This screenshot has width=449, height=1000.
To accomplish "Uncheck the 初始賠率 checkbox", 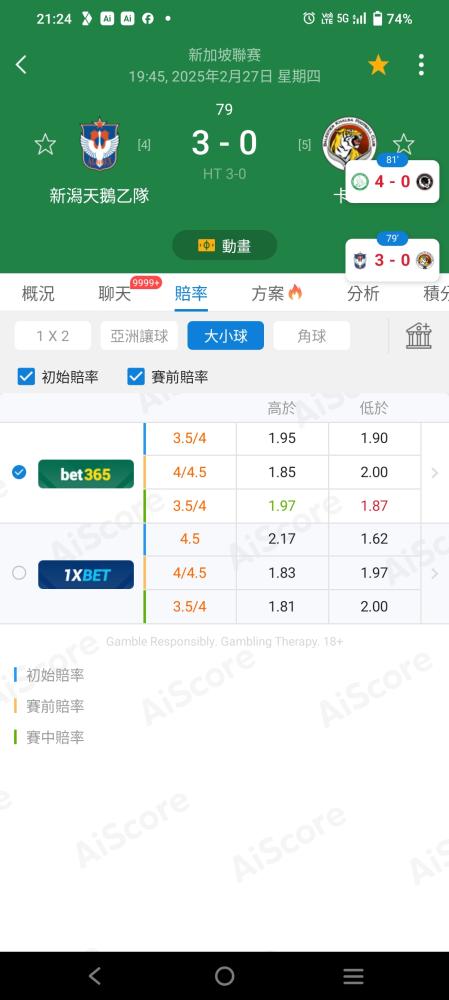I will [26, 377].
